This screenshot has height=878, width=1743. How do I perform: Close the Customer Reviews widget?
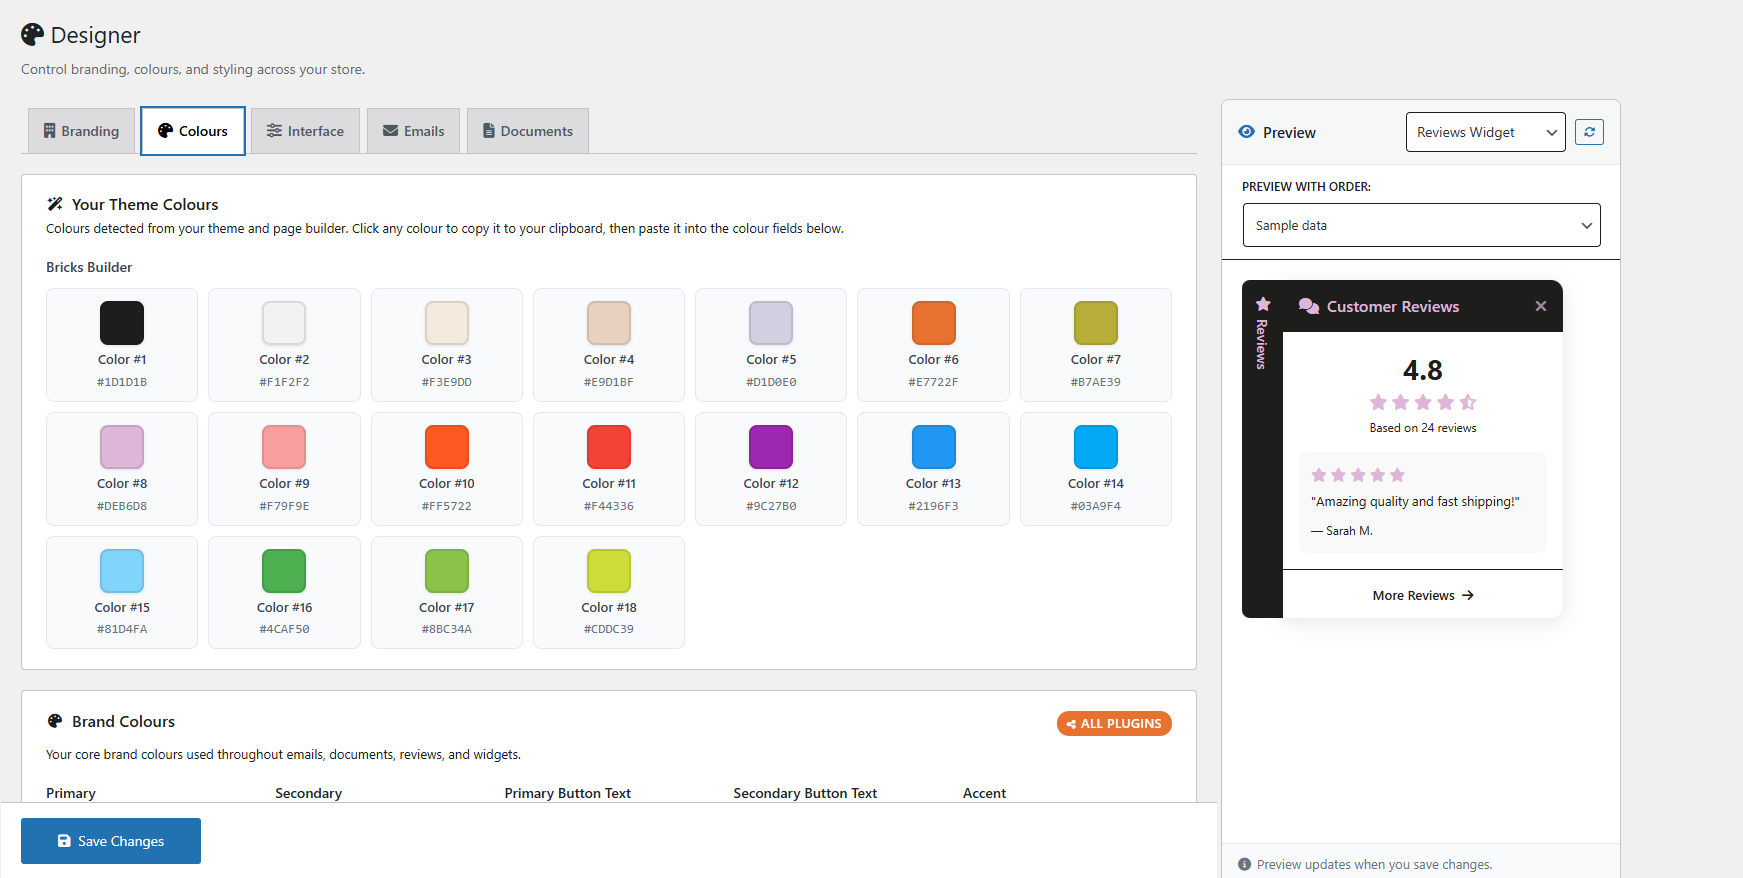click(x=1540, y=306)
